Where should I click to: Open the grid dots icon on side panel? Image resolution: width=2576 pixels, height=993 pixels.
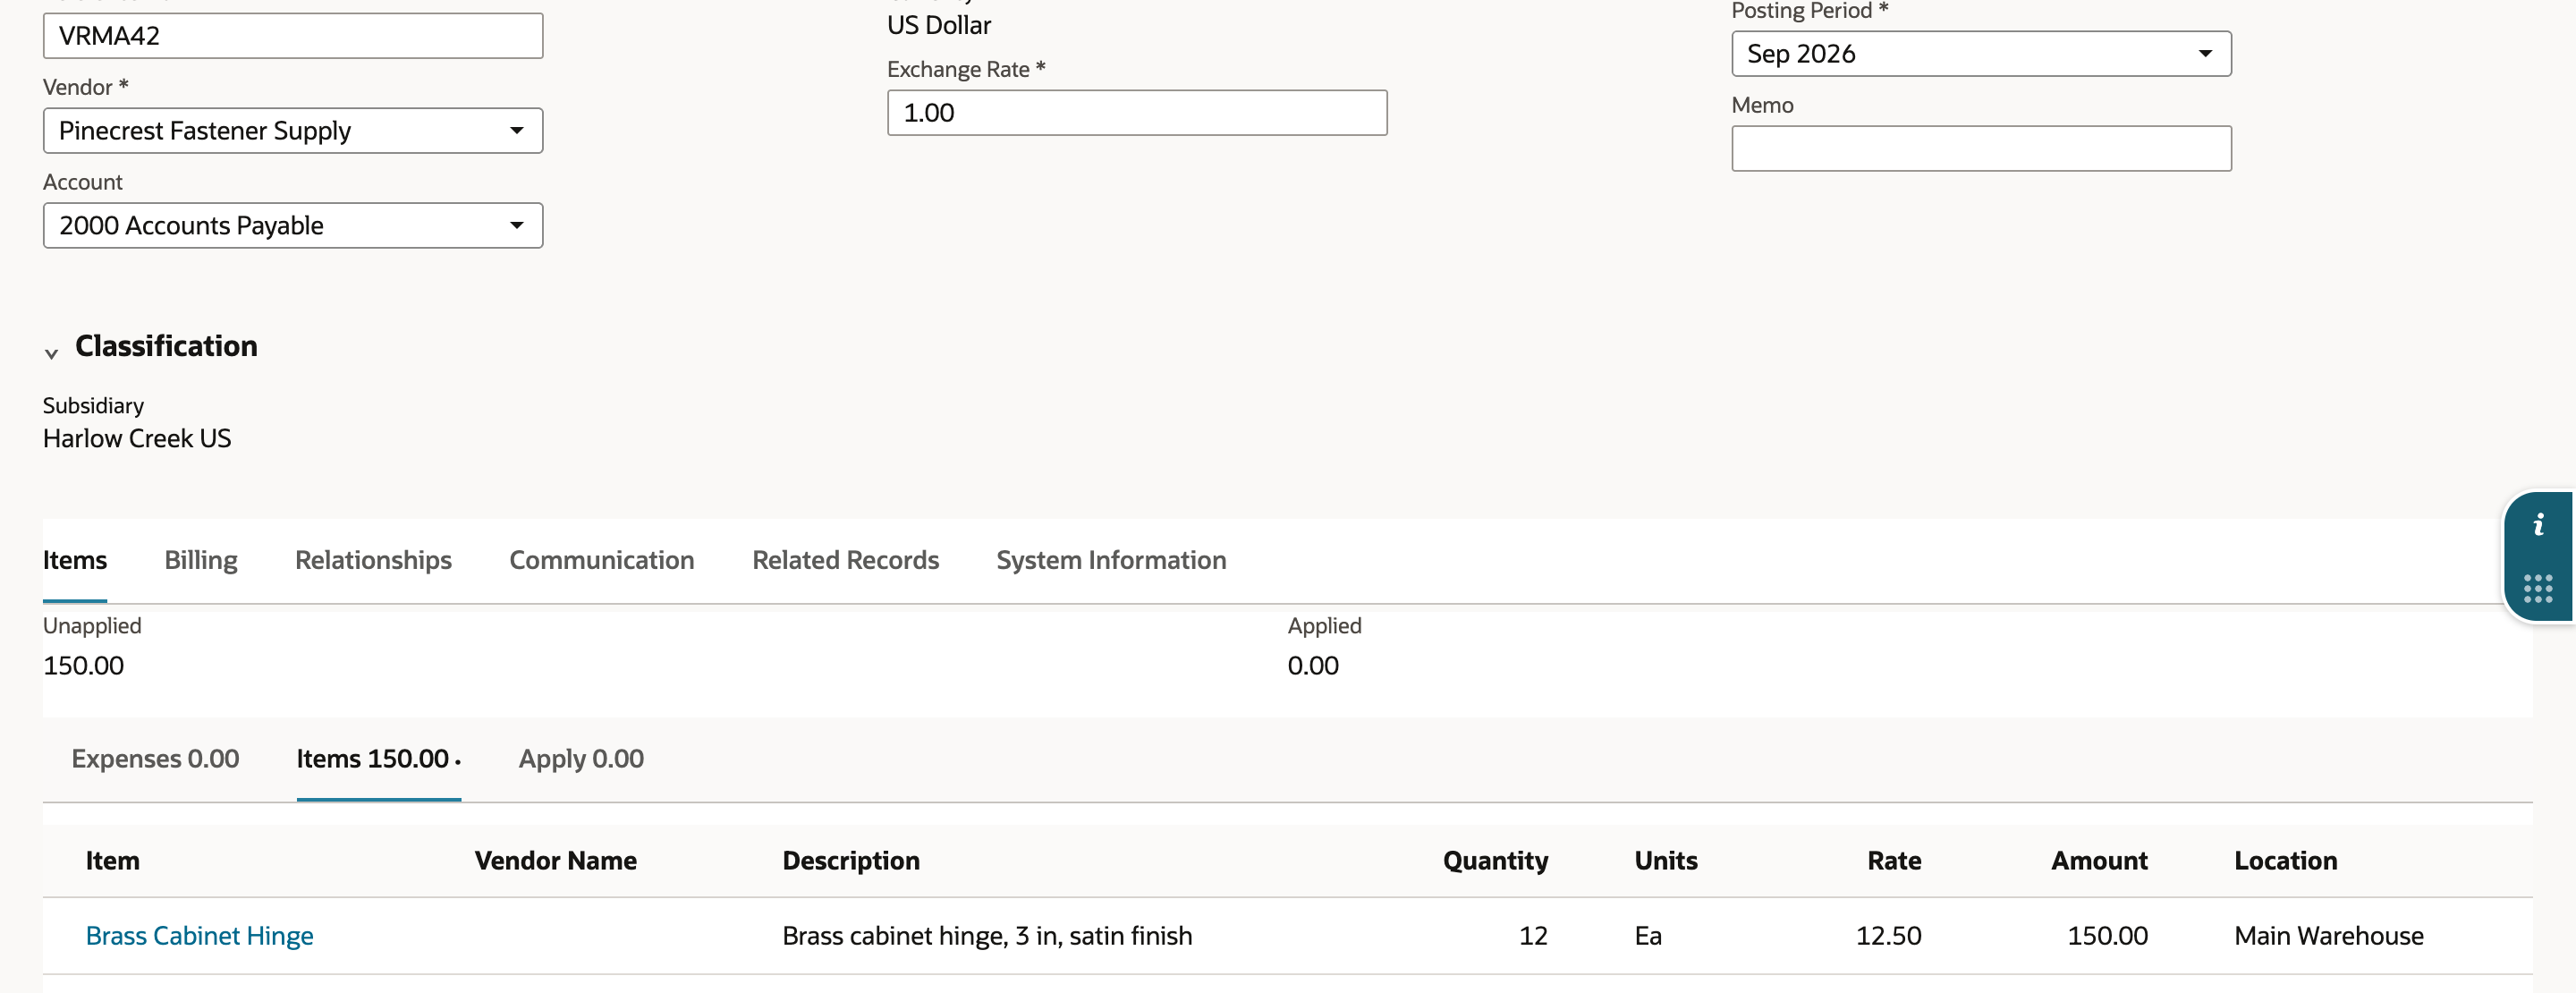[2538, 588]
